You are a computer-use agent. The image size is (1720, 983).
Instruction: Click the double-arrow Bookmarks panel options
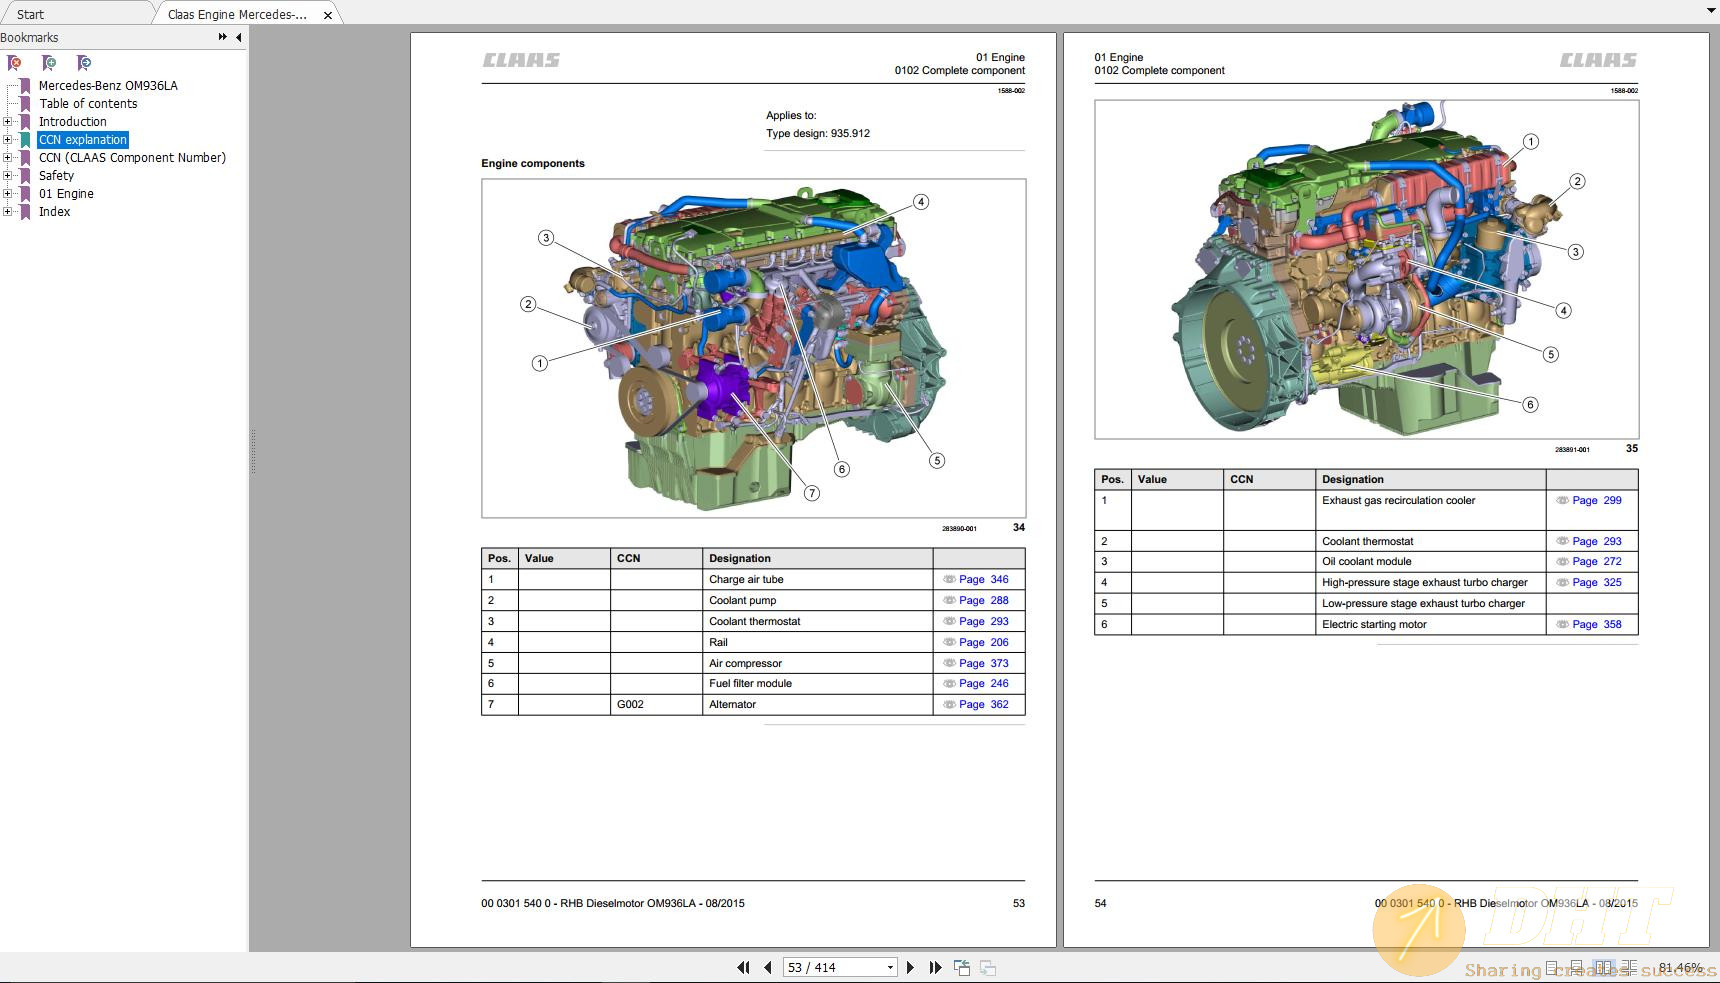point(222,37)
